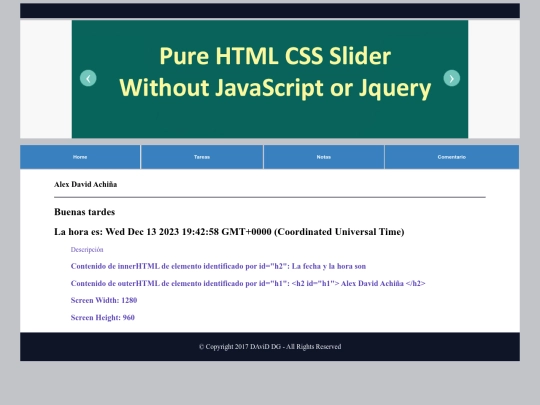Click the Pure HTML CSS Slider banner image
This screenshot has width=540, height=405.
tap(270, 79)
